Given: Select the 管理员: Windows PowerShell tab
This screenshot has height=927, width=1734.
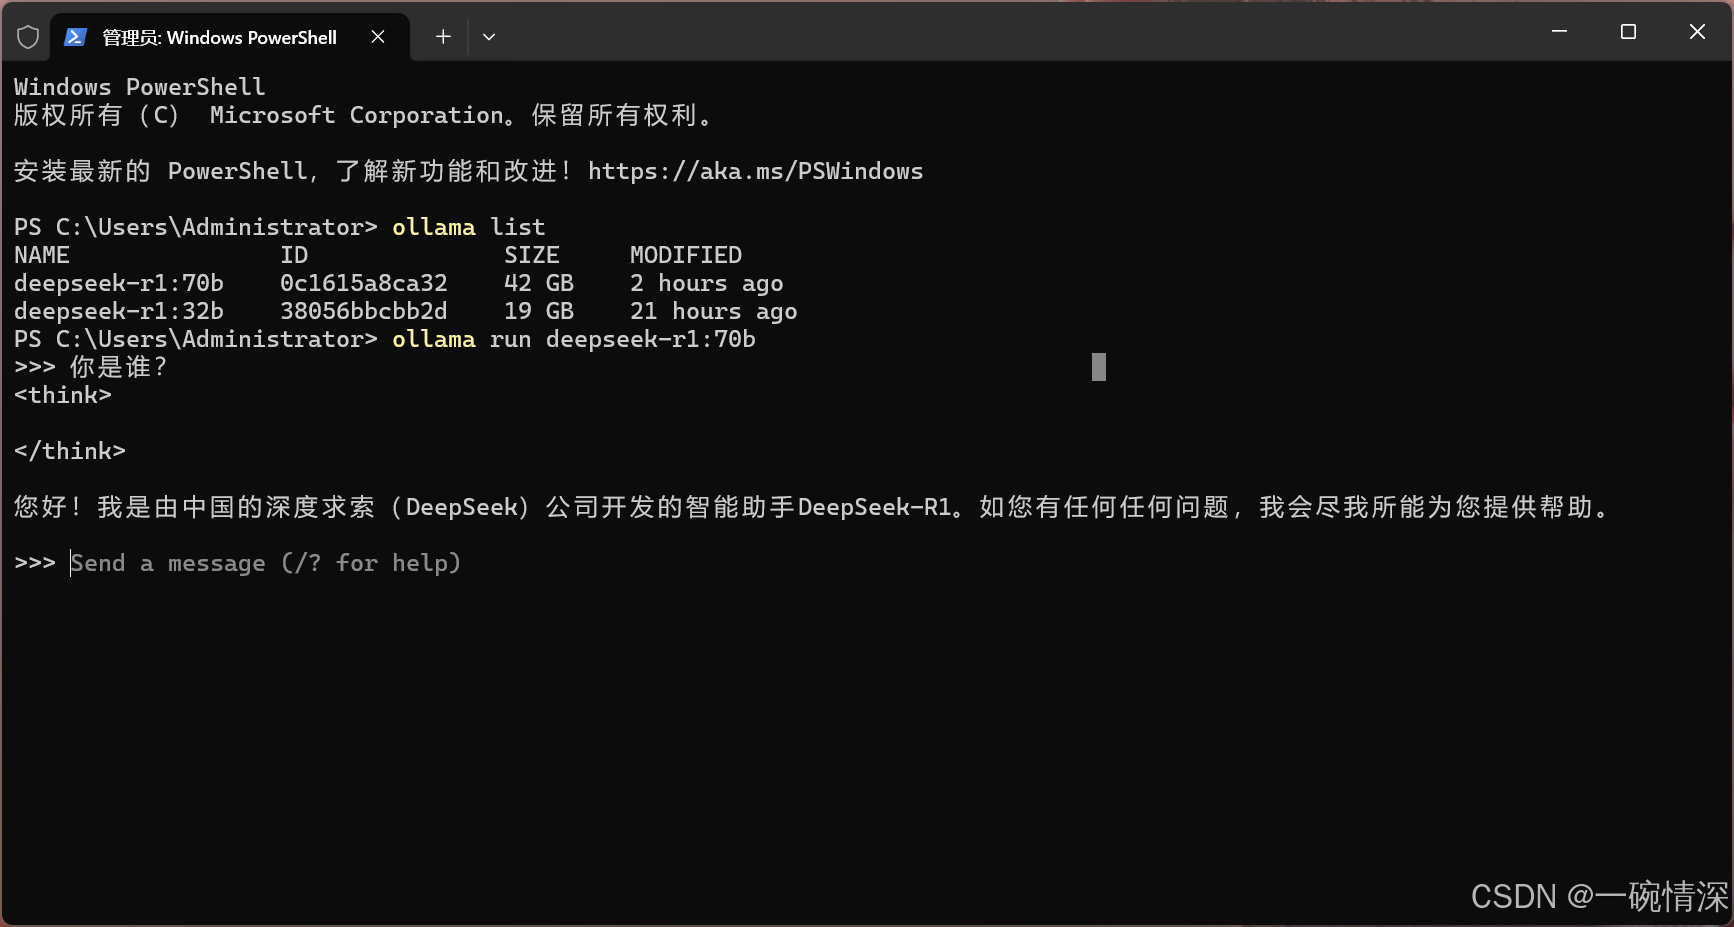Looking at the screenshot, I should click(x=229, y=37).
